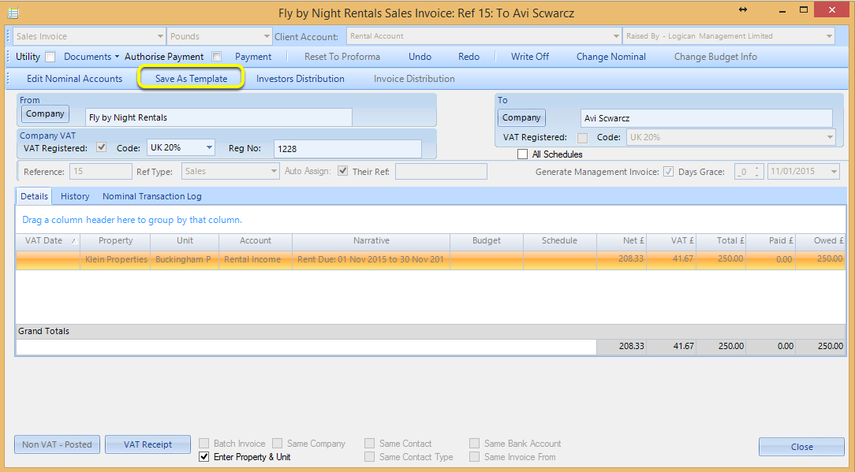Switch to the Nominal Transaction Log tab
The height and width of the screenshot is (472, 855).
point(152,196)
